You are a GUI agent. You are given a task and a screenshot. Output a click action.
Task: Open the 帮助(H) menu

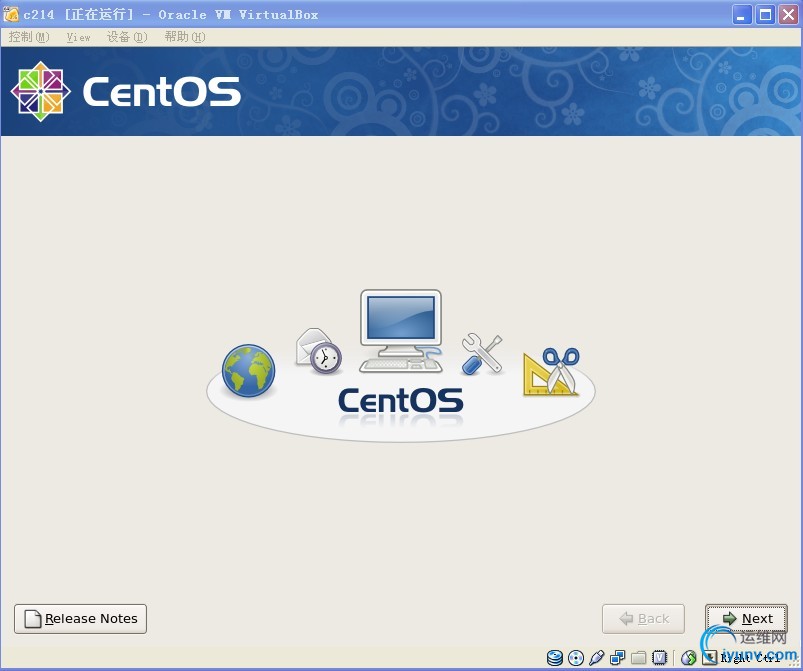click(x=185, y=37)
